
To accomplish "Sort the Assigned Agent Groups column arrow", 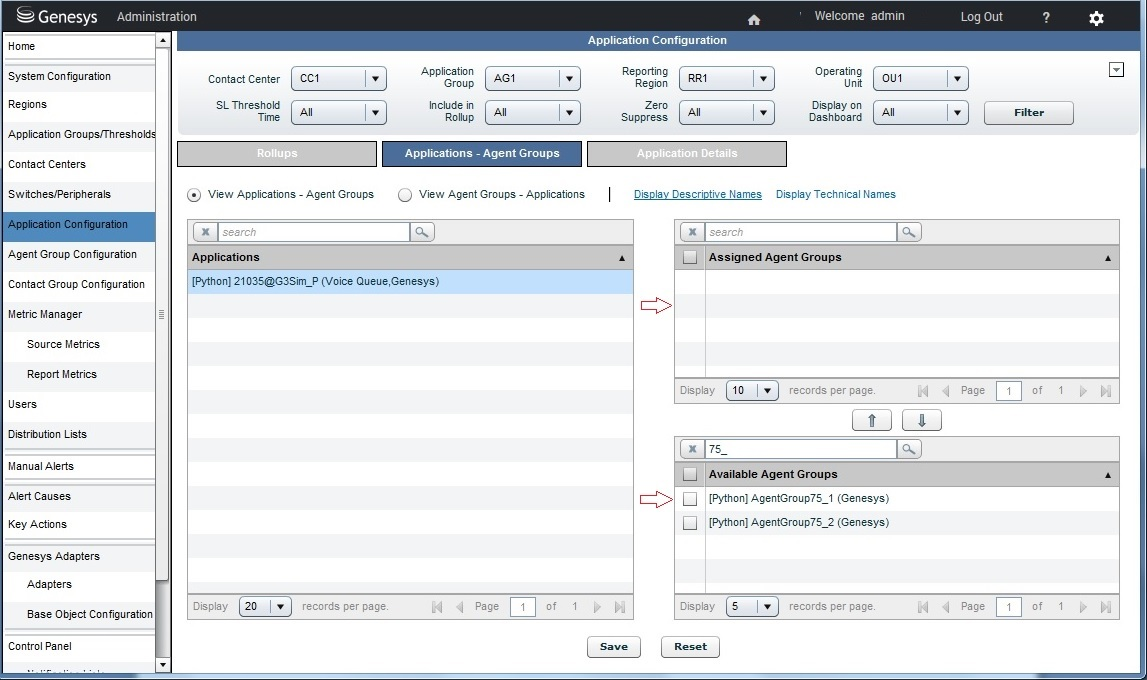I will point(1107,258).
